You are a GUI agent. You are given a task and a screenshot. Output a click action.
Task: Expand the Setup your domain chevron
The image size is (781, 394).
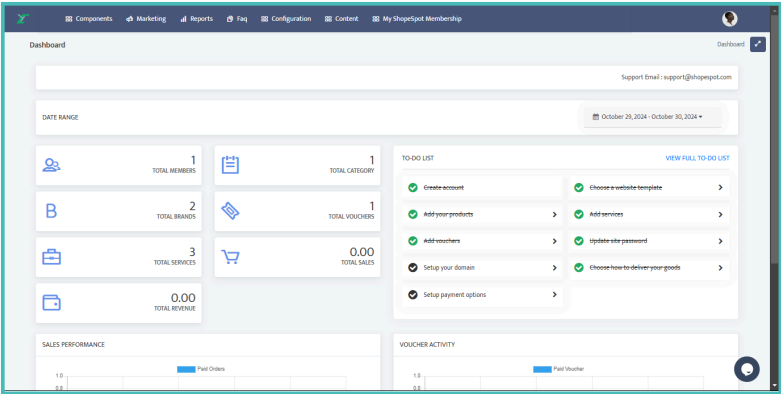554,268
